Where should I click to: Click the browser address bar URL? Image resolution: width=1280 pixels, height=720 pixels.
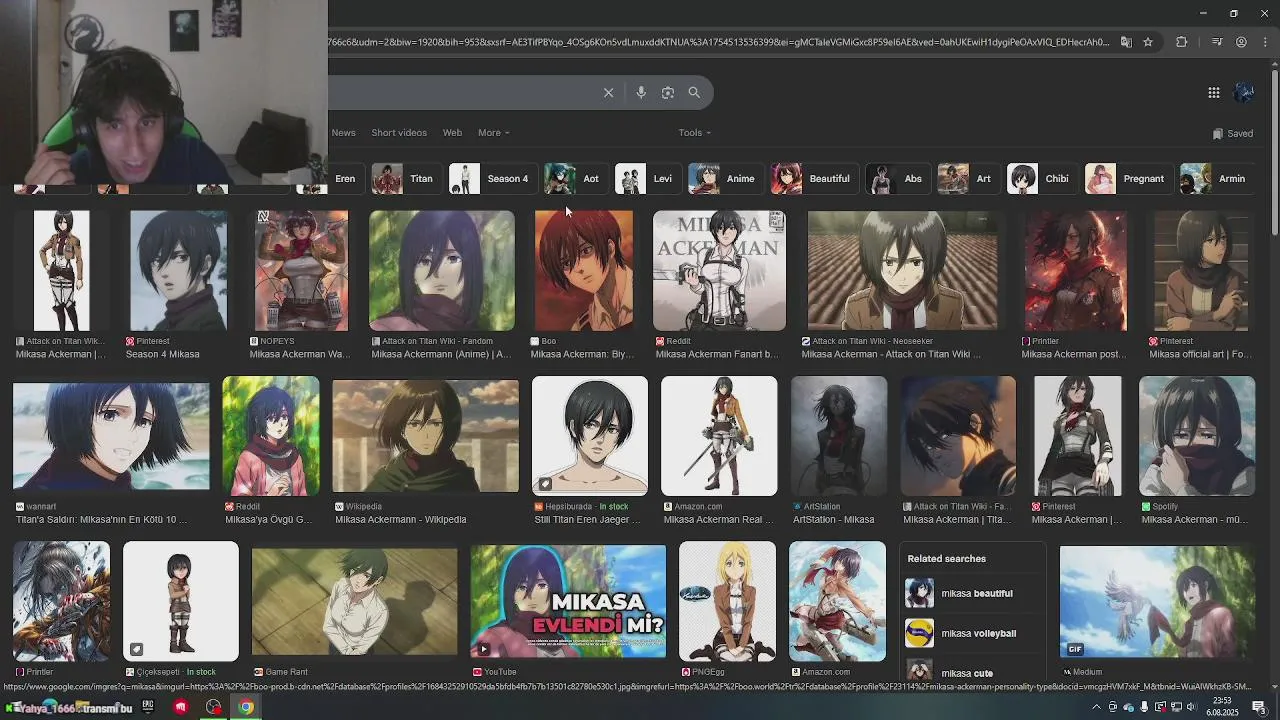pyautogui.click(x=718, y=42)
